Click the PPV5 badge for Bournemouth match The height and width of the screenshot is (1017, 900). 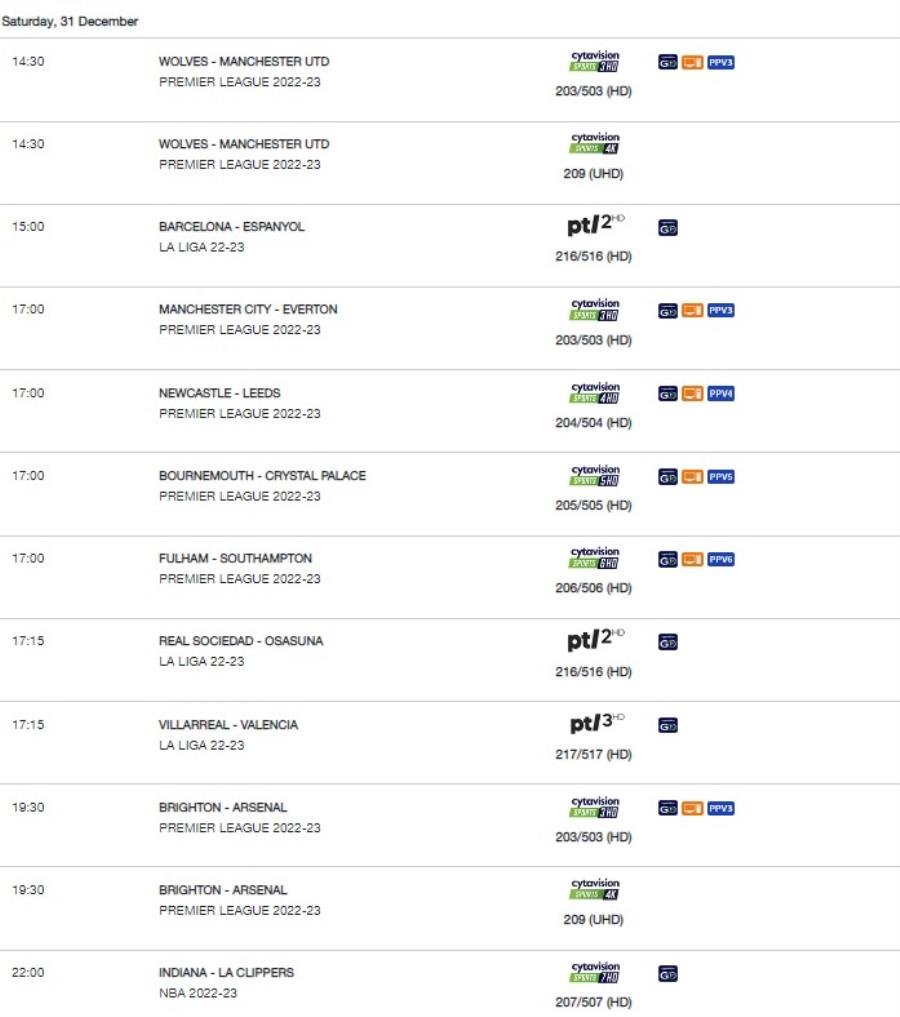(721, 477)
